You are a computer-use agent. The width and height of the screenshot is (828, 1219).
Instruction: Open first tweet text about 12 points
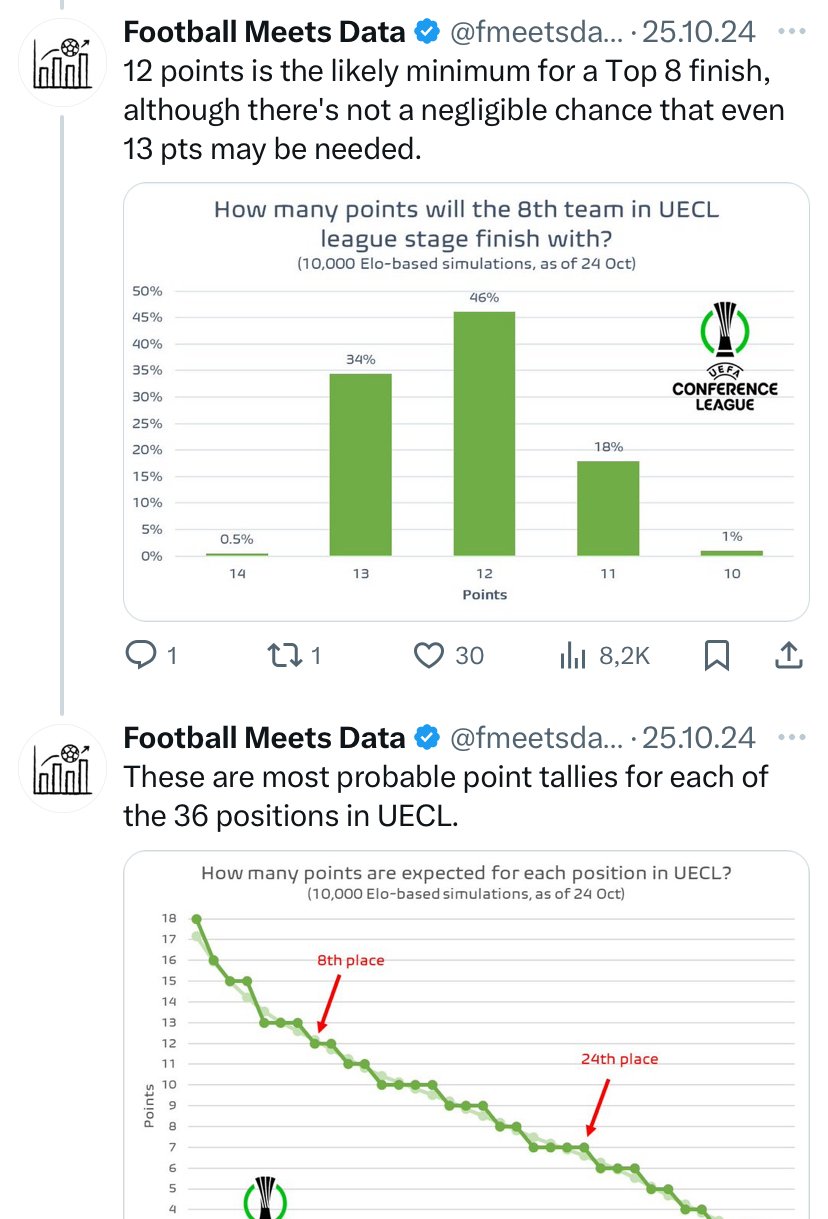(454, 110)
